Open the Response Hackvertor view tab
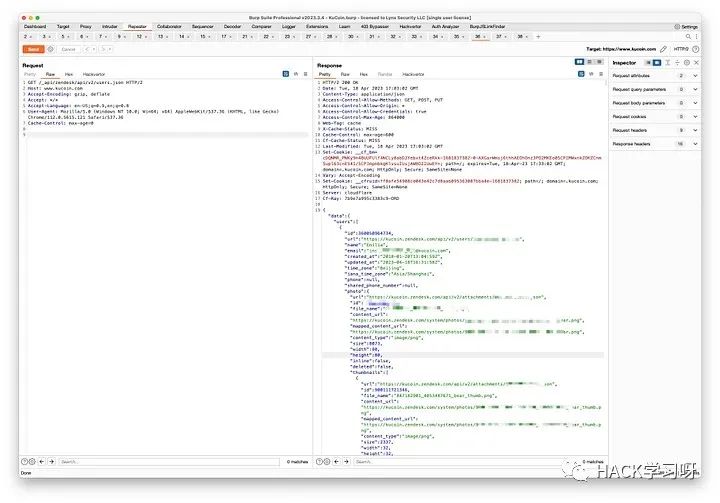This screenshot has height=503, width=720. (x=413, y=74)
